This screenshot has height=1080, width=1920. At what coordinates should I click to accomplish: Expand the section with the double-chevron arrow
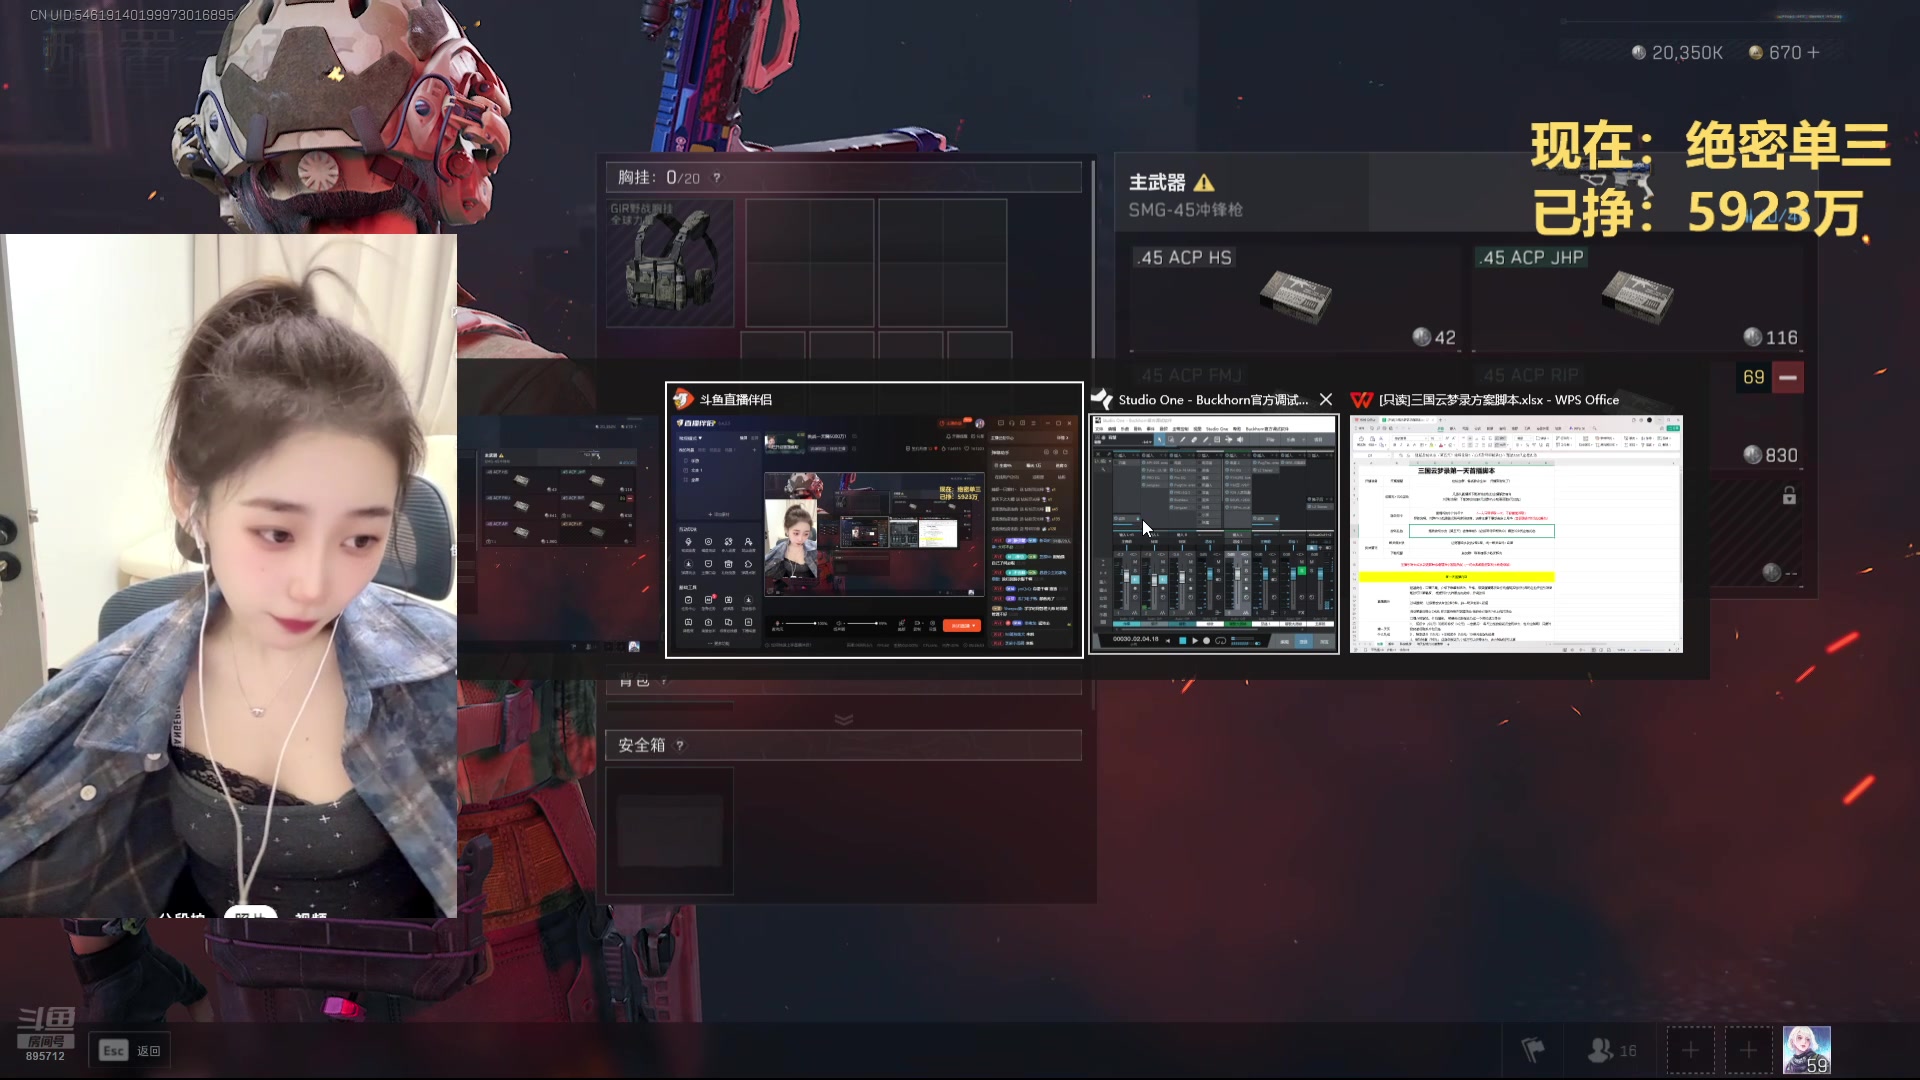click(x=843, y=720)
